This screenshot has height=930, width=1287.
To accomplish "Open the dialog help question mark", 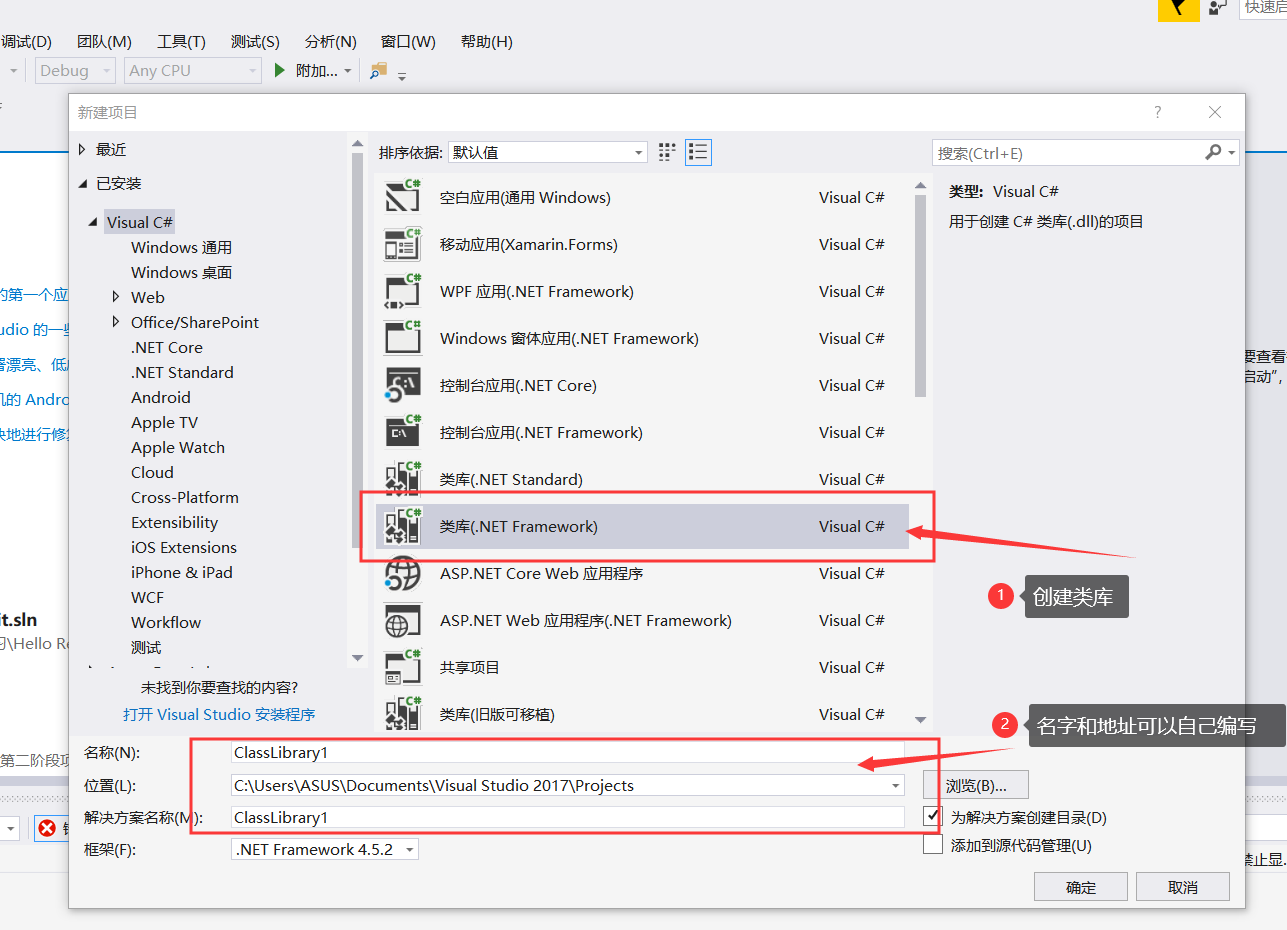I will 1158,112.
